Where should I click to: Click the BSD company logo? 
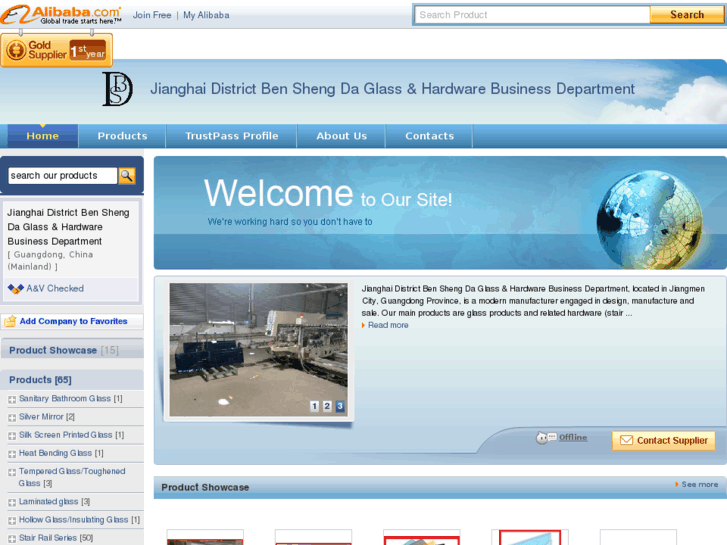point(117,89)
